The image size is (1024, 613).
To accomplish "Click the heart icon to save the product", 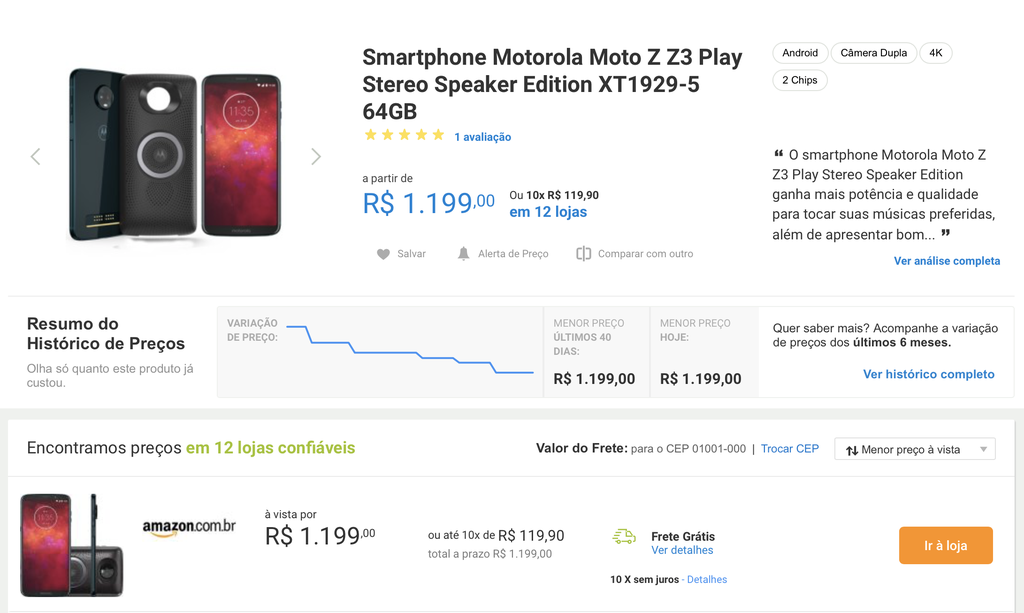I will click(383, 254).
